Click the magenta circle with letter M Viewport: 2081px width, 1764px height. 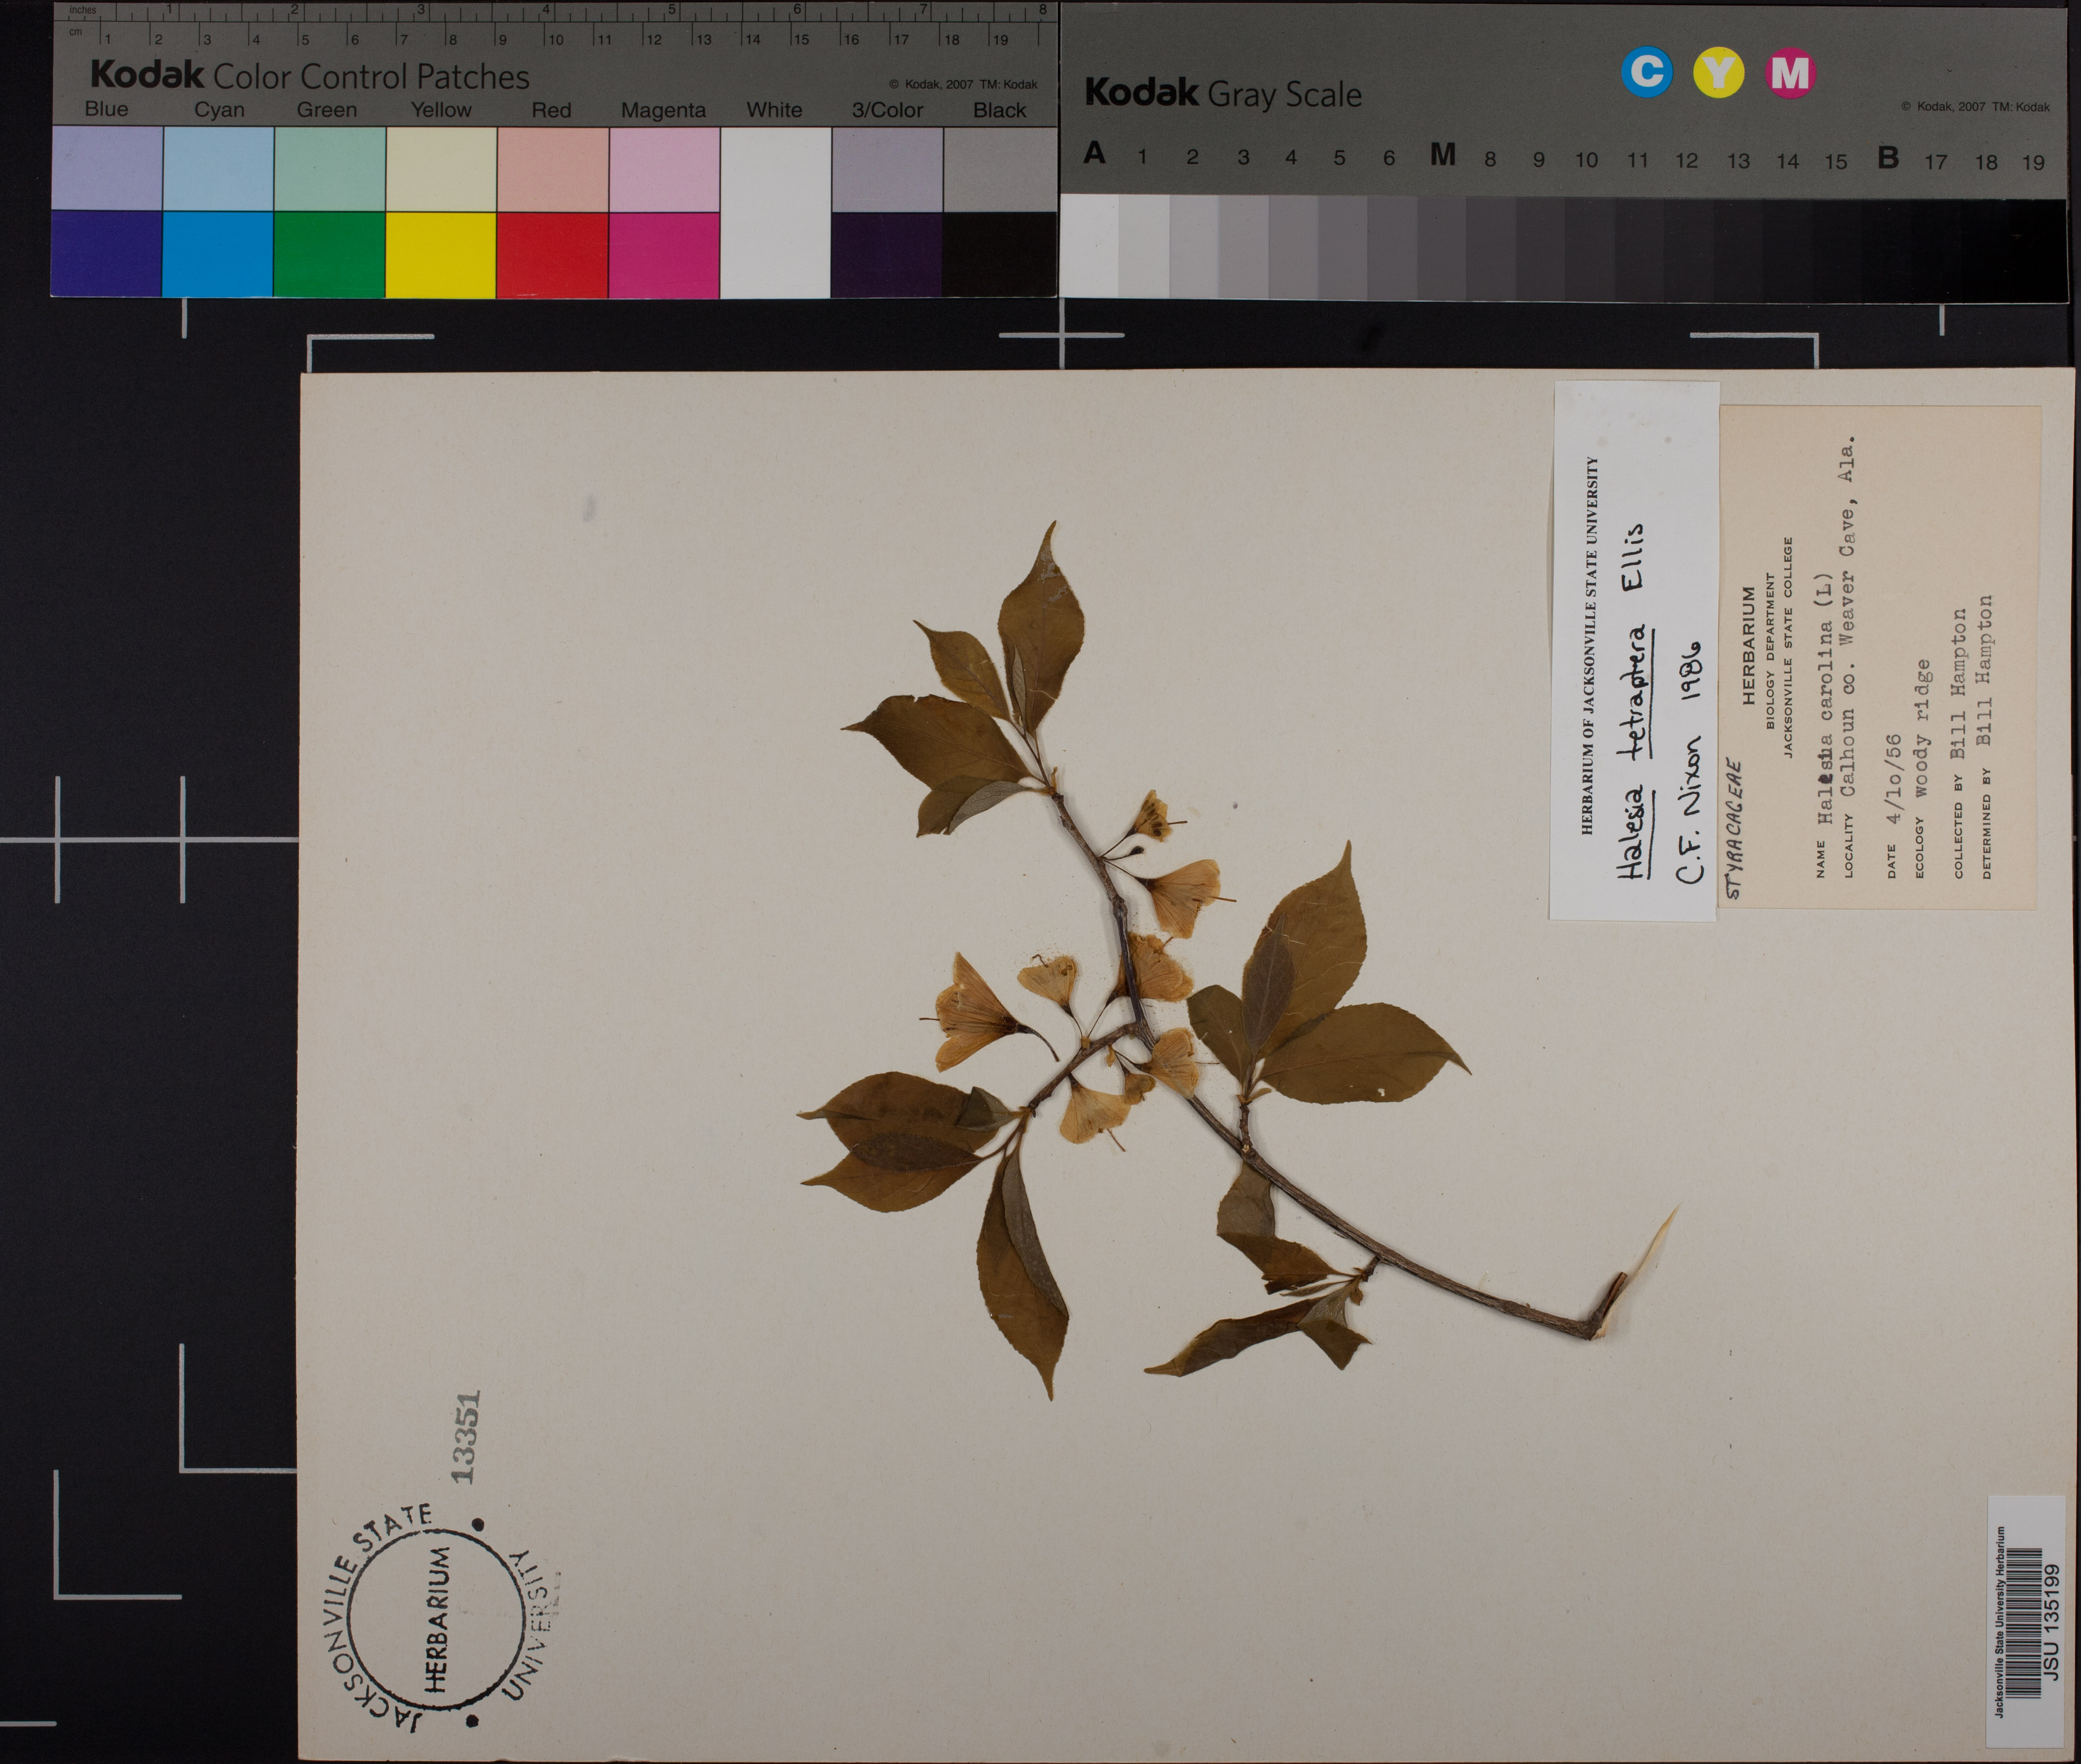point(1790,73)
